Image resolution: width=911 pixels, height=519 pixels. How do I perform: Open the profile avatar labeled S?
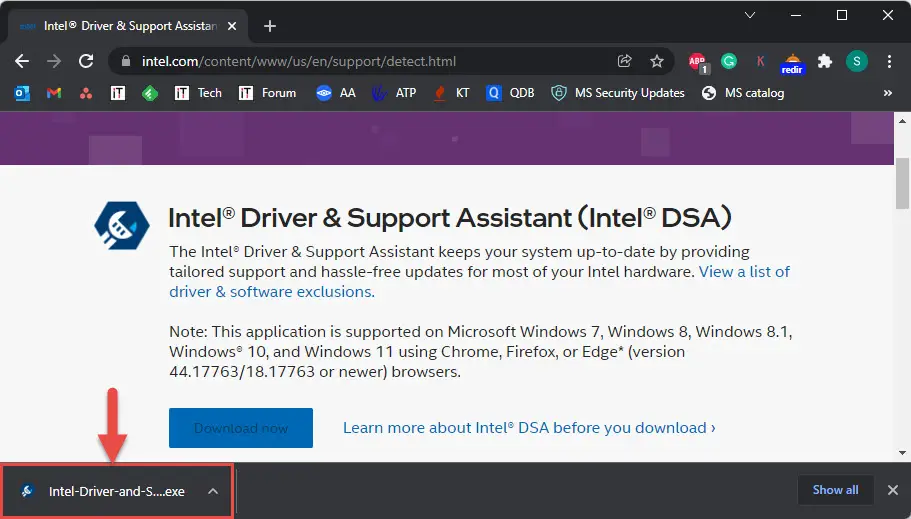pos(856,61)
